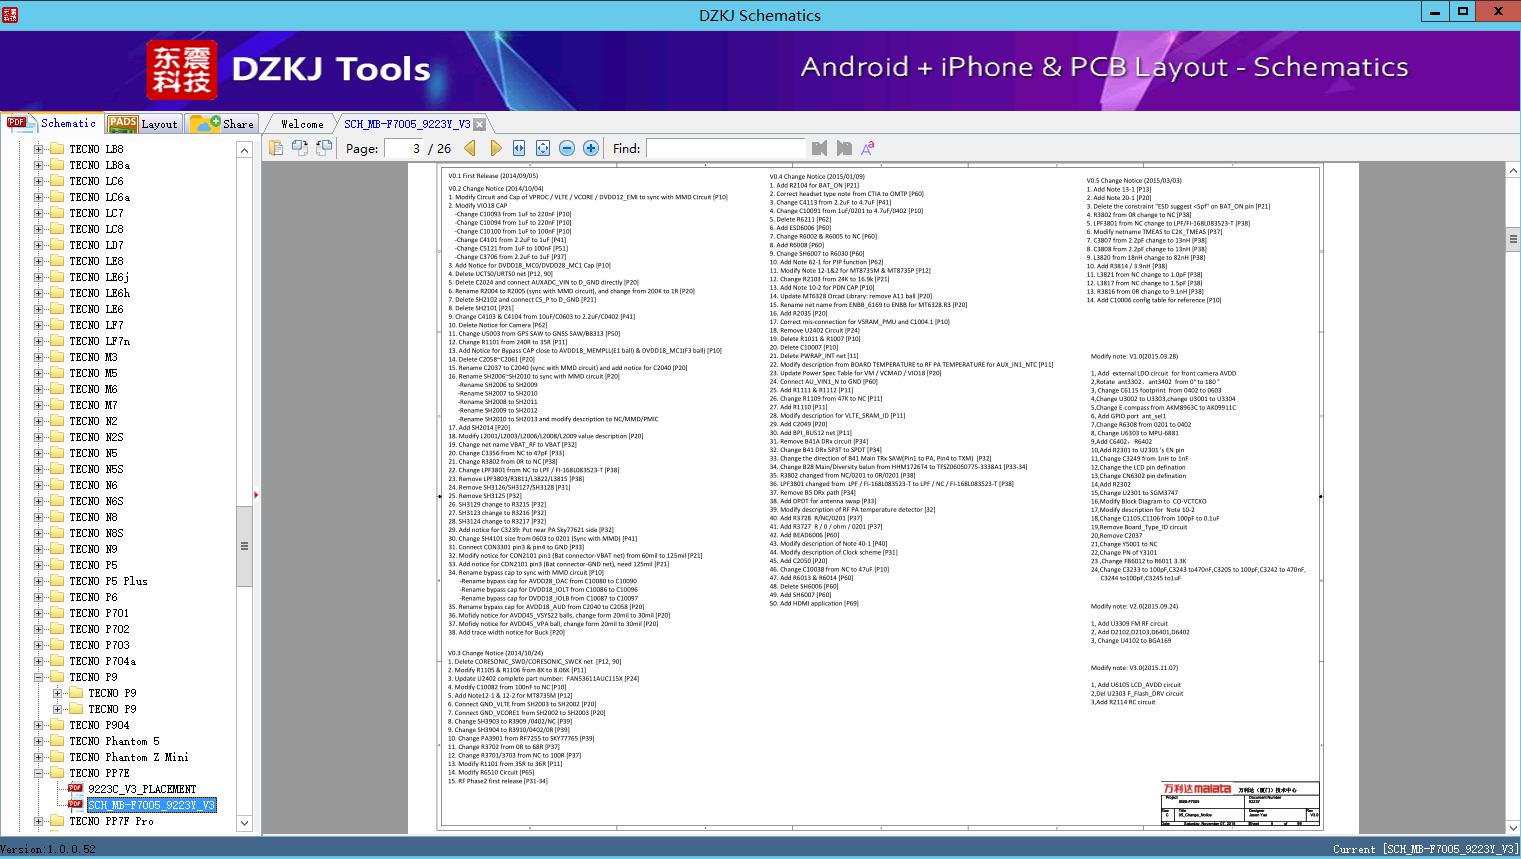Switch to the Welcome tab

pos(301,124)
